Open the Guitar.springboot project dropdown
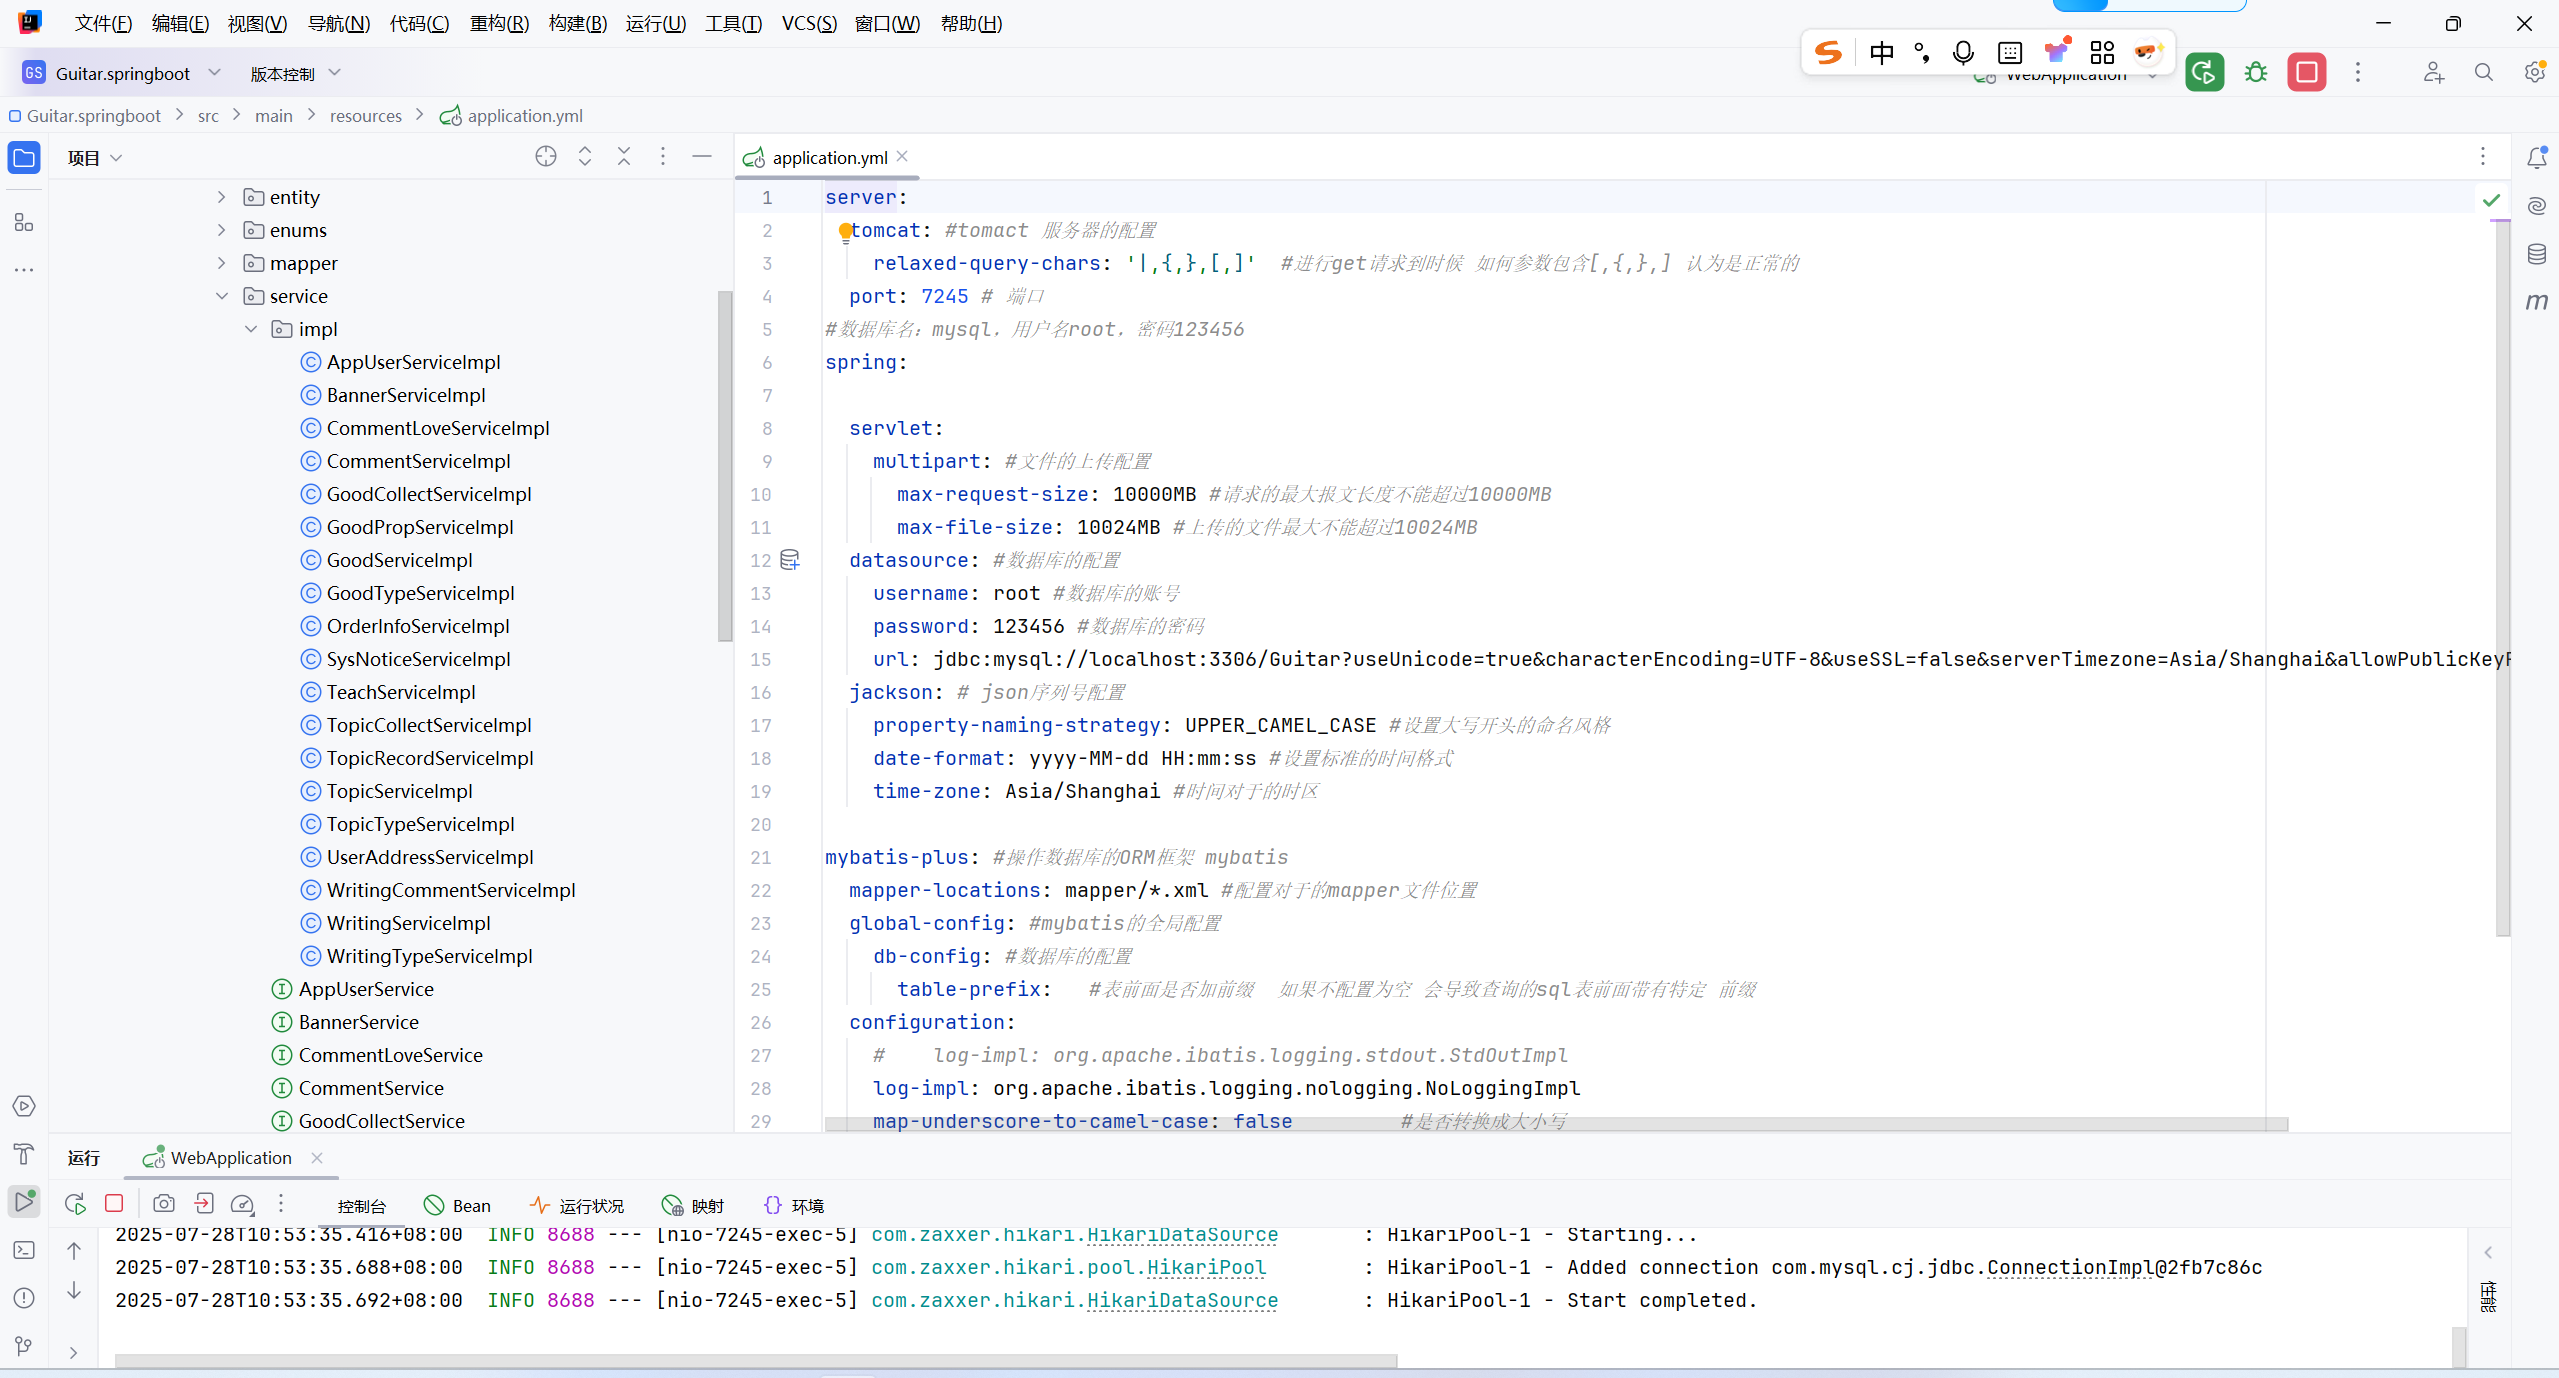Screen dimensions: 2559x1378 click(x=122, y=73)
